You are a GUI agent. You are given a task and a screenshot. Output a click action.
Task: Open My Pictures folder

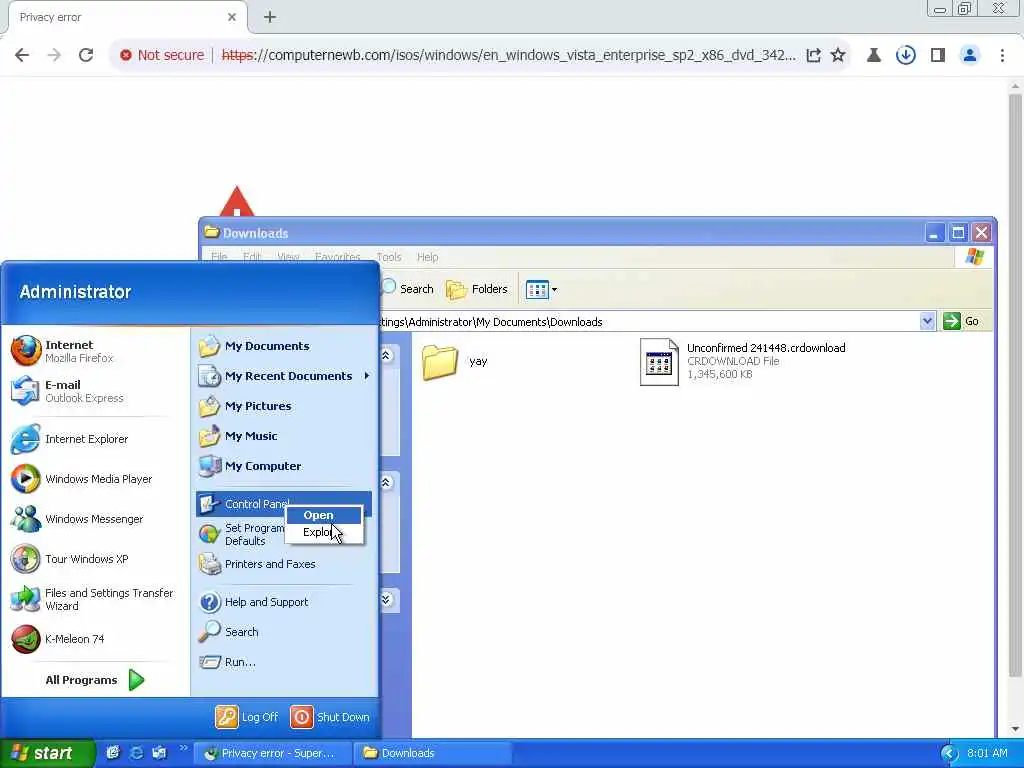pyautogui.click(x=284, y=406)
